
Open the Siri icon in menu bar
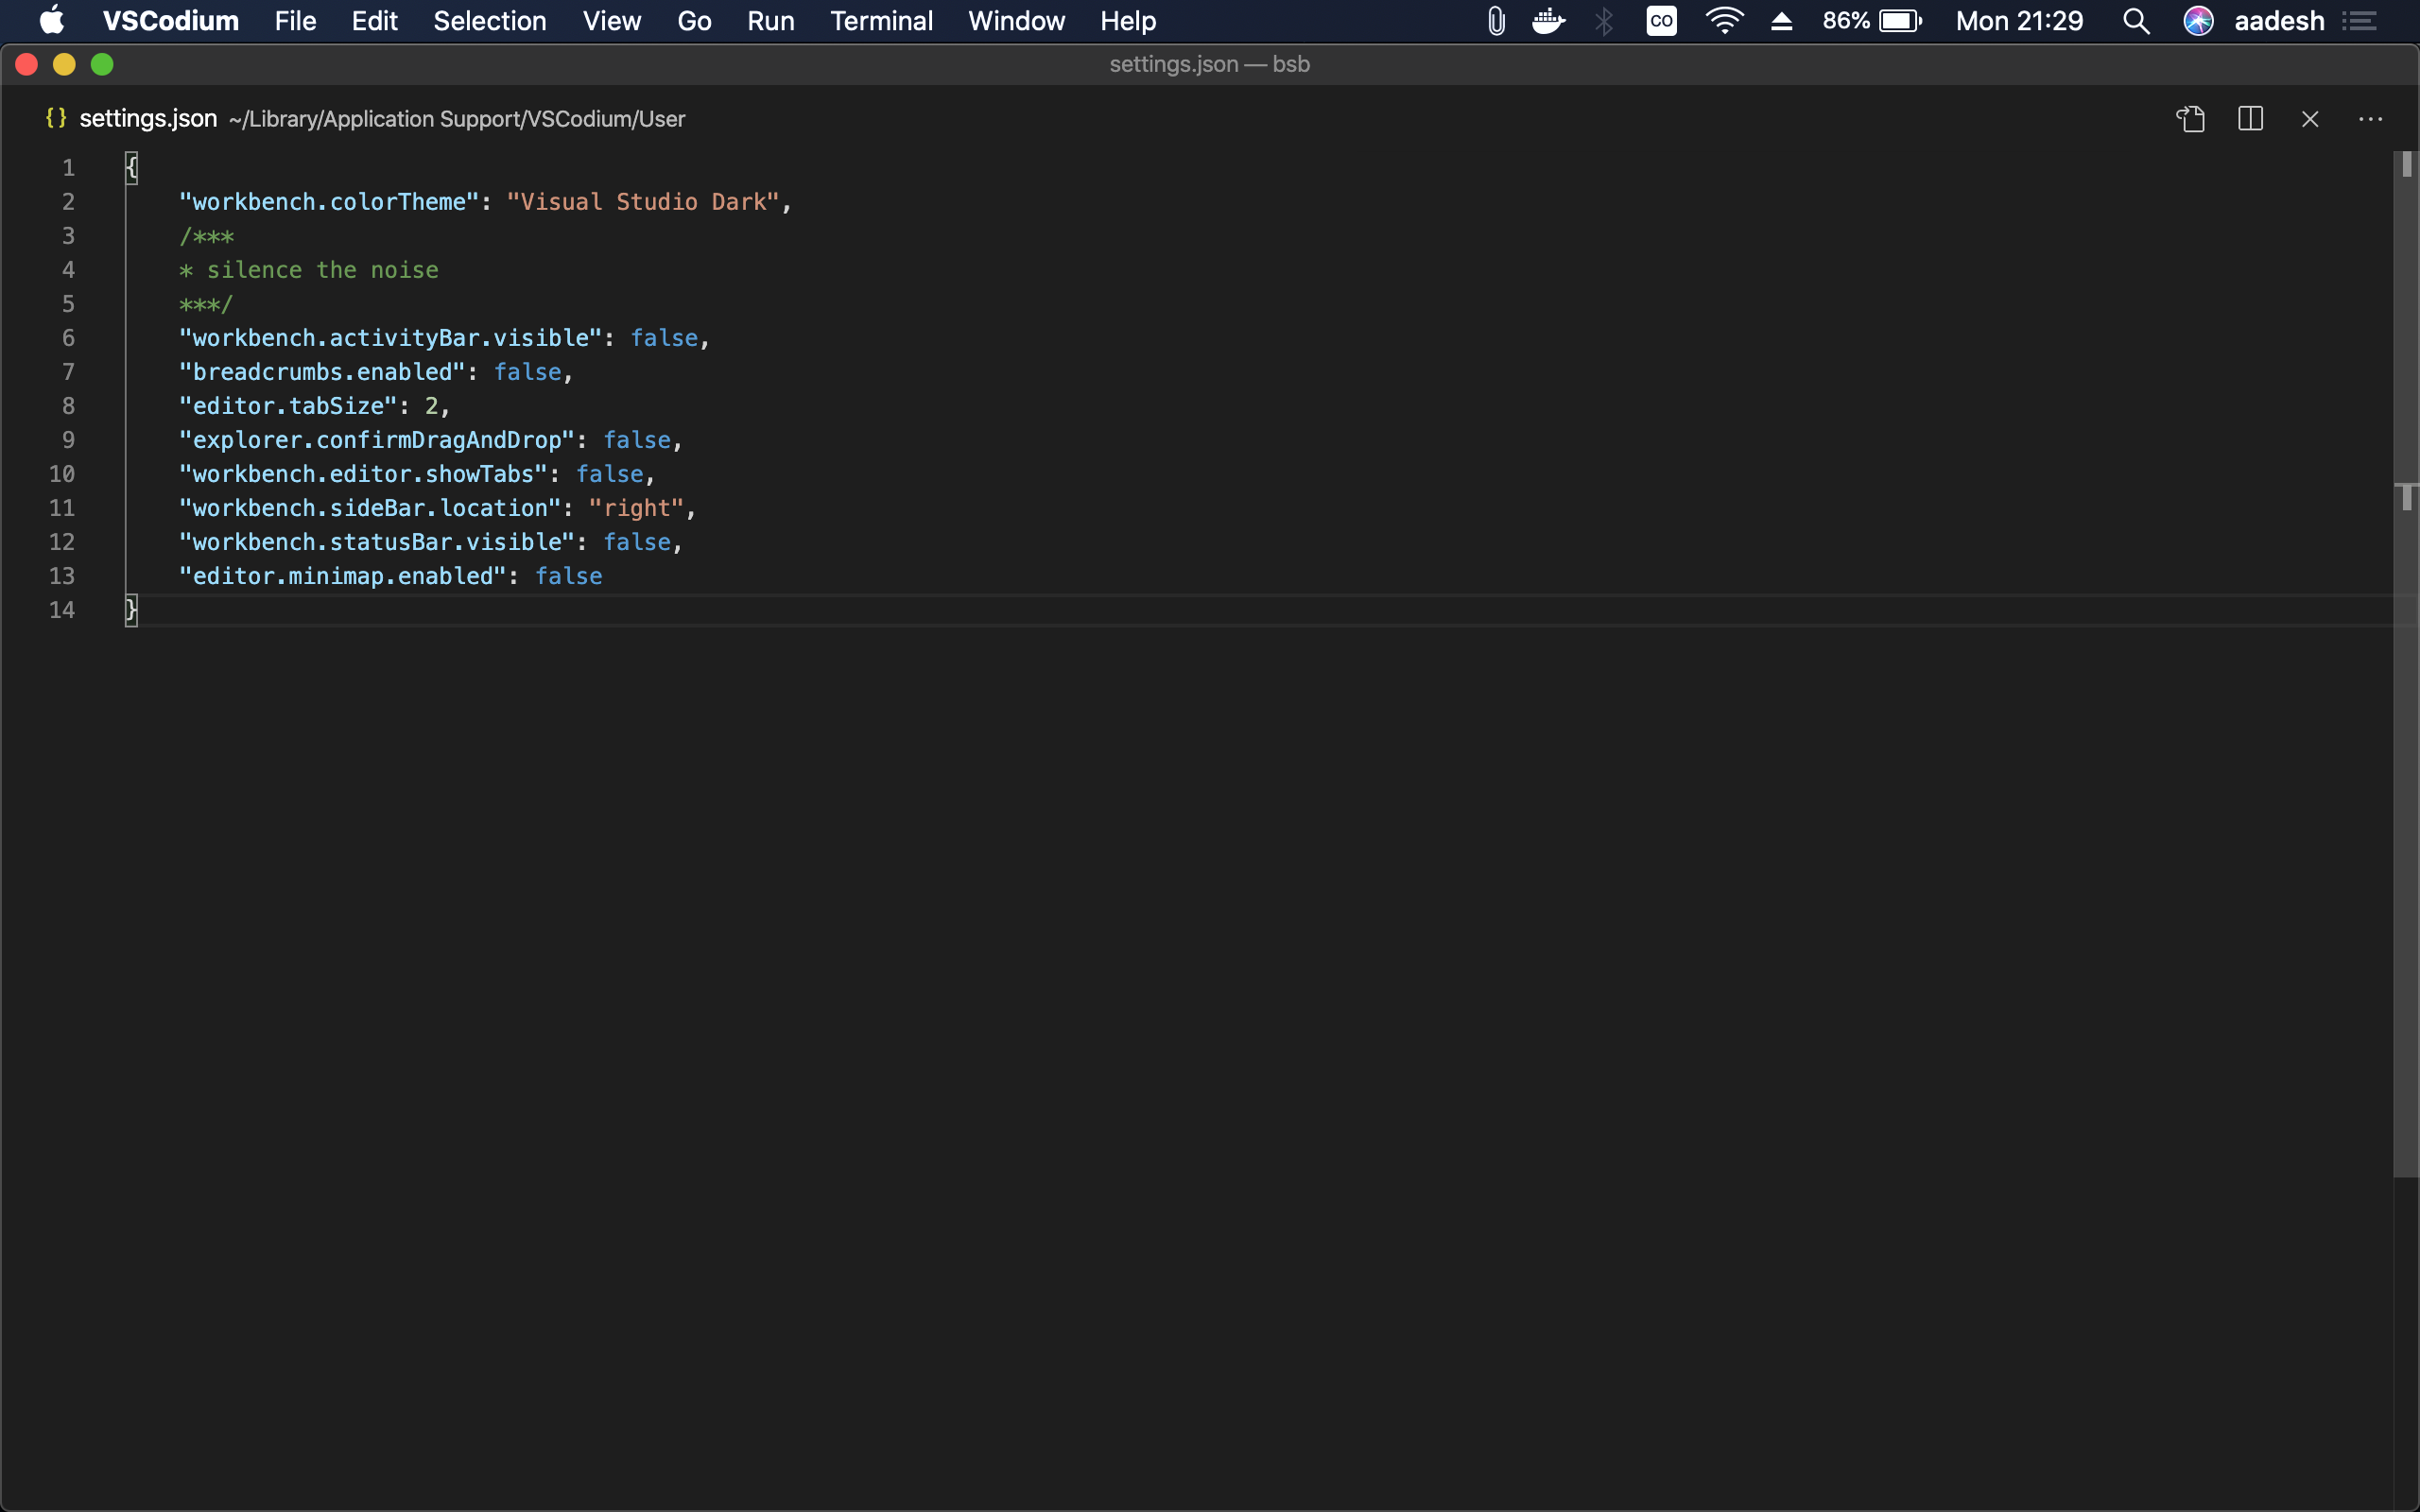point(2198,21)
